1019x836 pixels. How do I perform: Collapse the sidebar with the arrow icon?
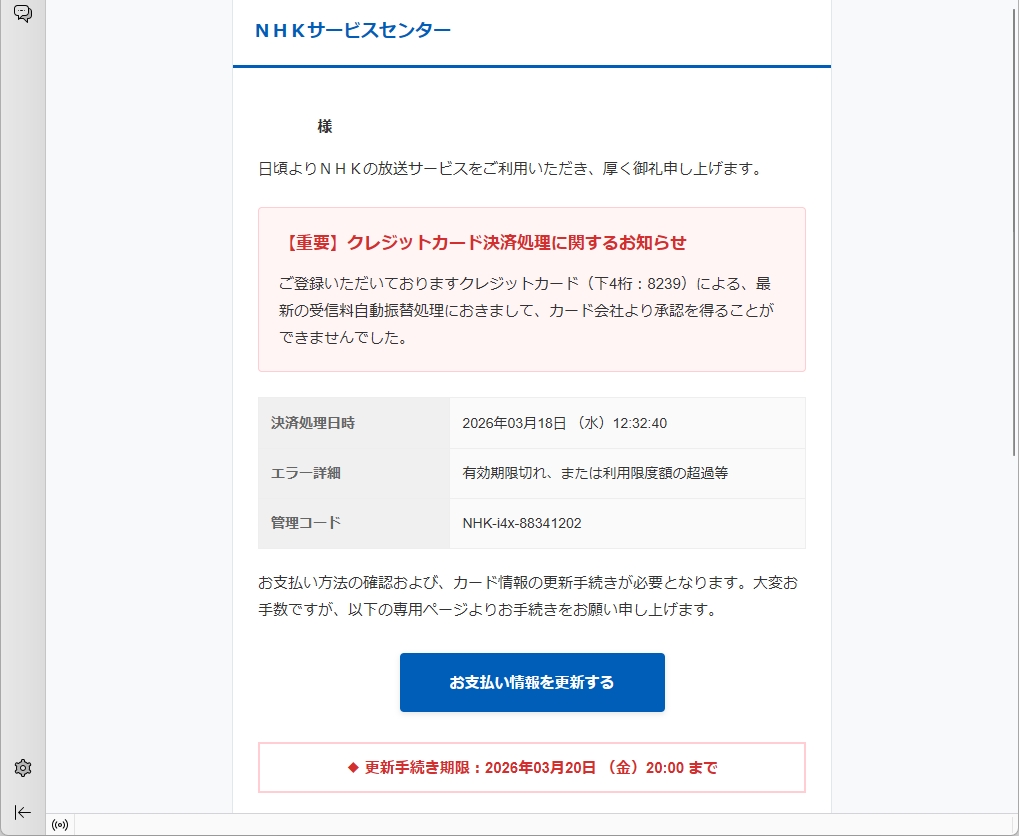(x=23, y=812)
